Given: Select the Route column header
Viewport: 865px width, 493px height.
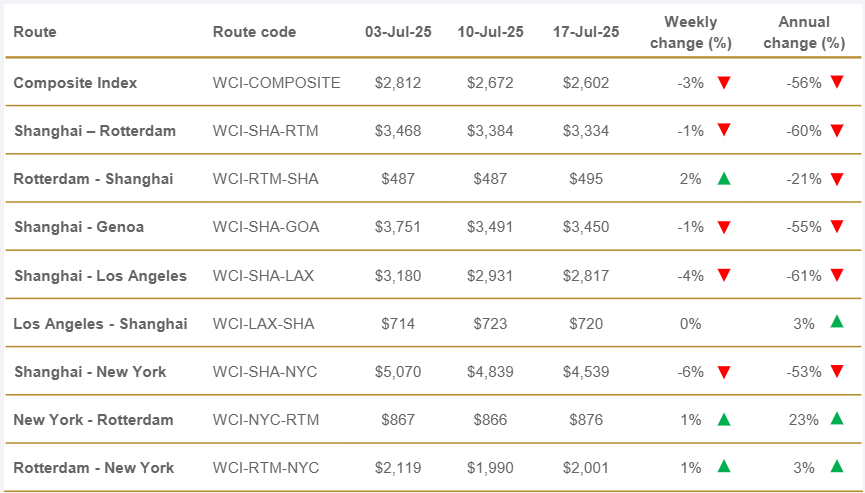Looking at the screenshot, I should click(x=35, y=32).
